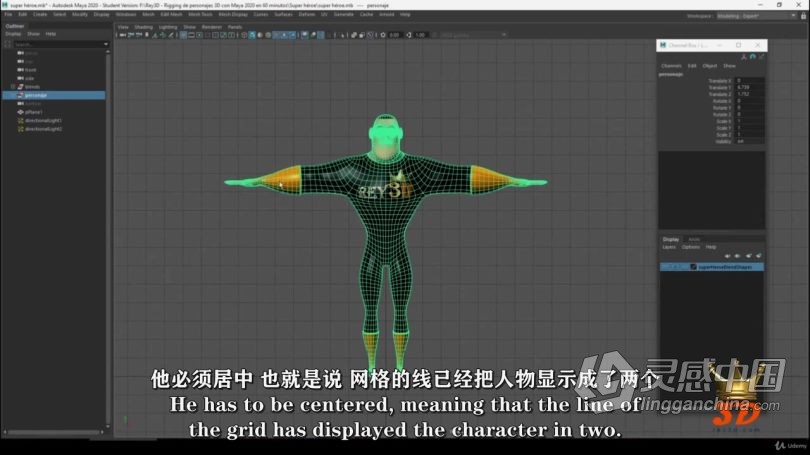Click the round teal icon in Channel Box header
This screenshot has width=810, height=455.
(x=753, y=57)
